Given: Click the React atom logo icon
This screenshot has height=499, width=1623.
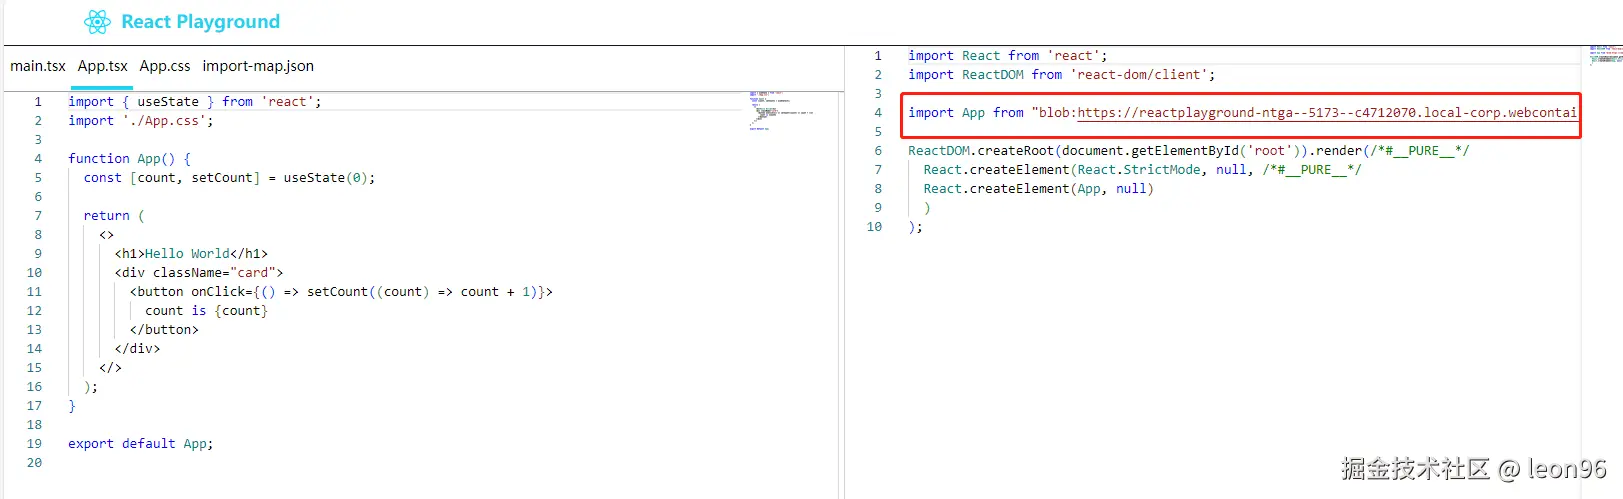Looking at the screenshot, I should coord(97,22).
